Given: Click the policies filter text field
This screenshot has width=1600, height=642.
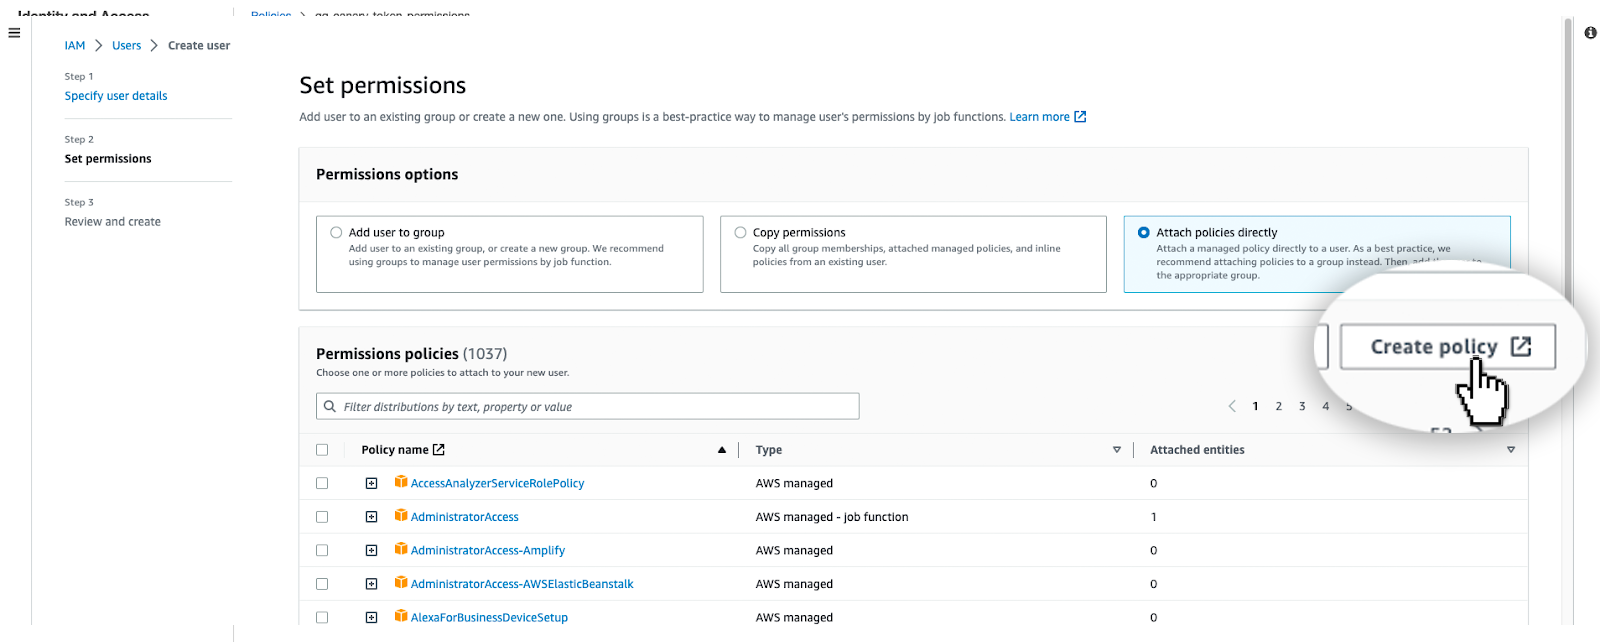Looking at the screenshot, I should tap(588, 406).
